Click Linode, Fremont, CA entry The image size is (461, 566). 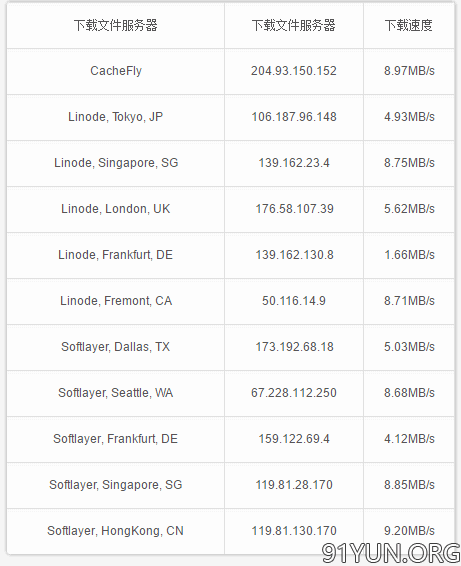coord(116,301)
